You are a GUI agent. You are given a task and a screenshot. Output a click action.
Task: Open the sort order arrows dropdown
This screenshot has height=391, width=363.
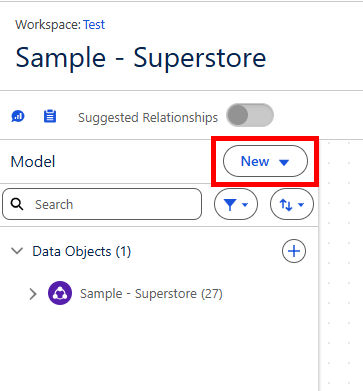click(292, 204)
